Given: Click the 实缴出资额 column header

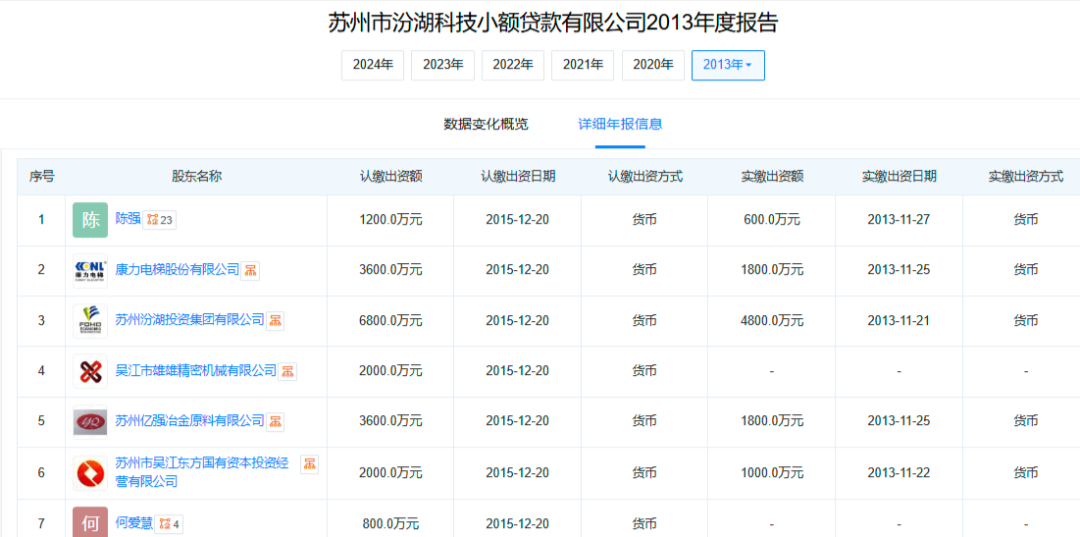Looking at the screenshot, I should [772, 176].
